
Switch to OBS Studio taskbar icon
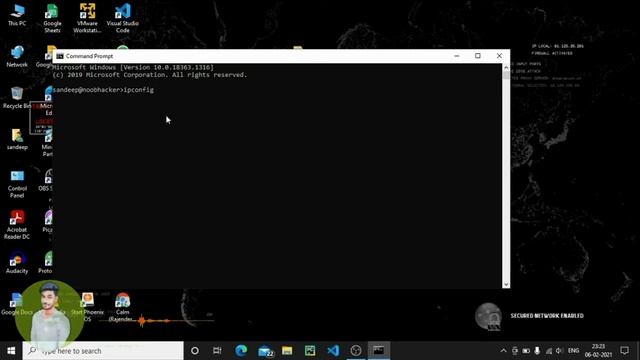point(356,351)
